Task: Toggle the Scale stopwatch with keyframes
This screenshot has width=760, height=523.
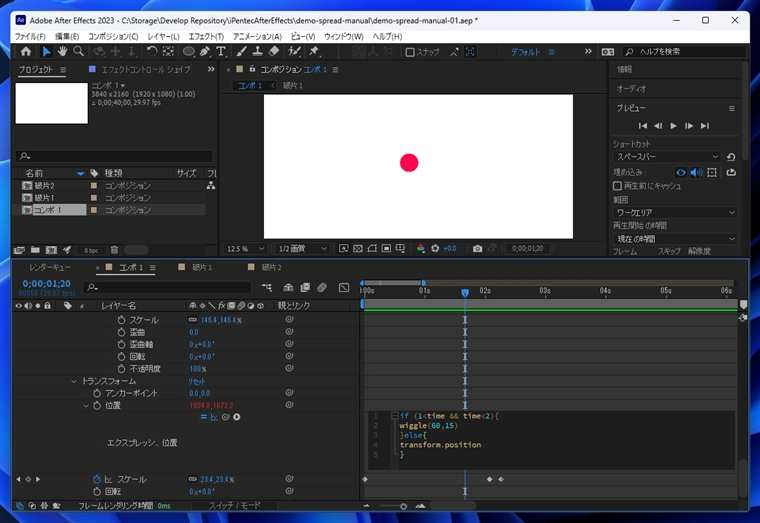Action: pyautogui.click(x=97, y=479)
